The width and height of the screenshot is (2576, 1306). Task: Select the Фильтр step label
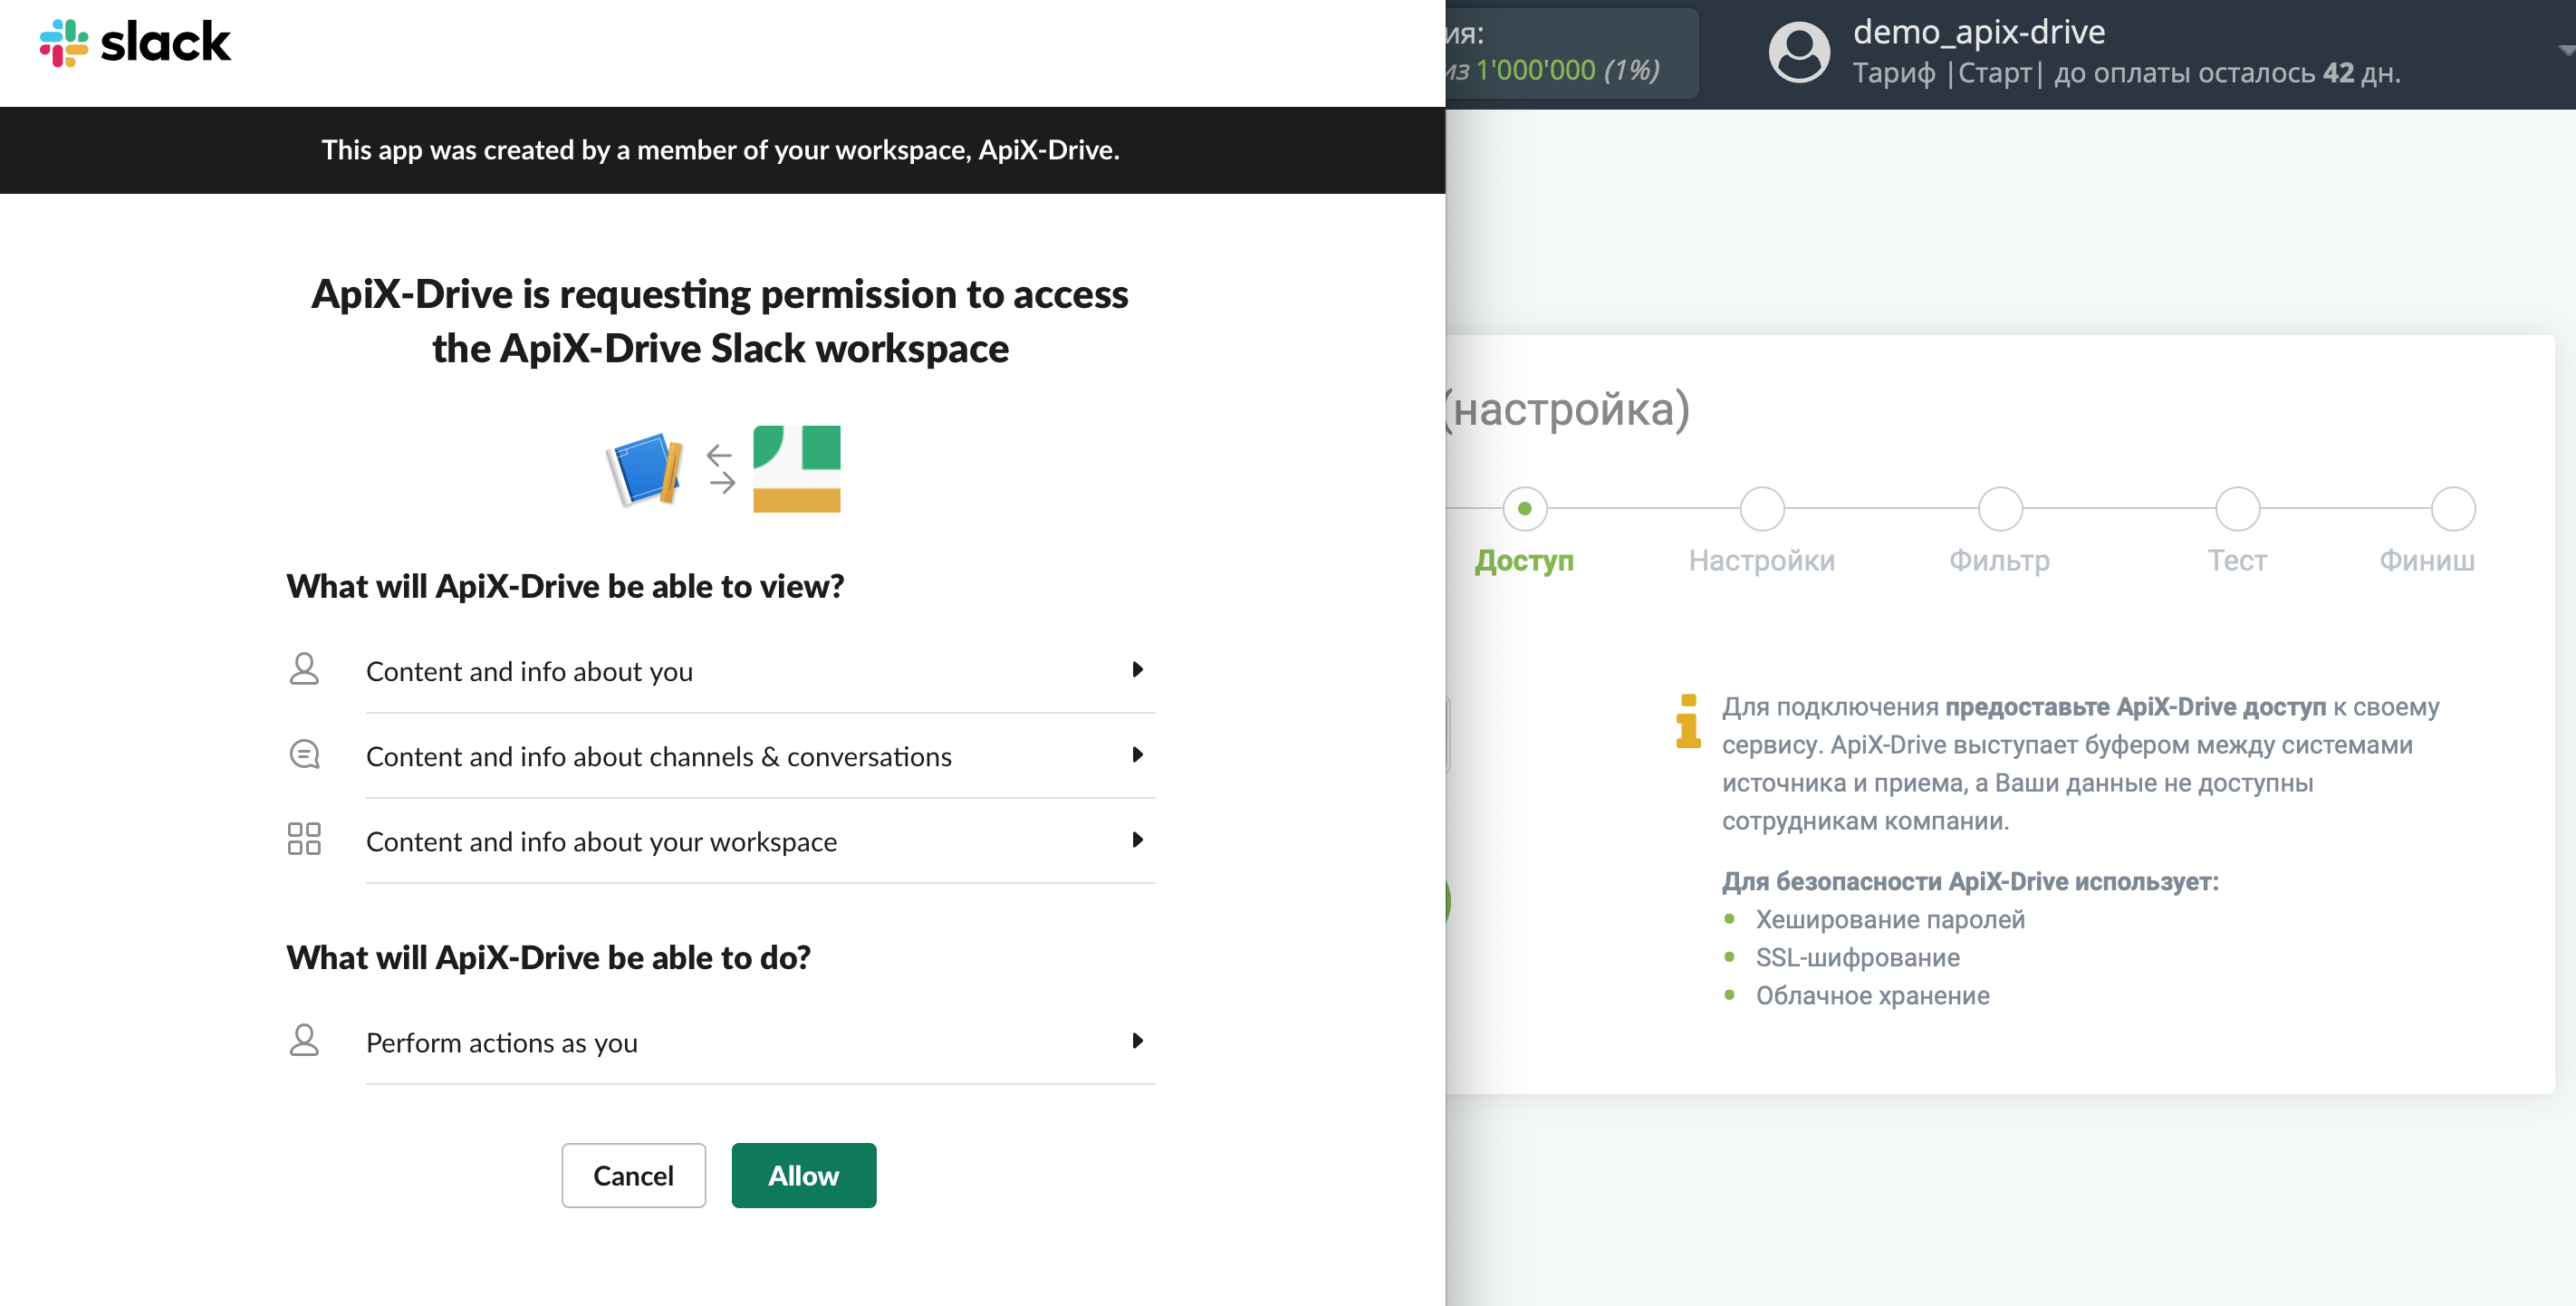(x=2000, y=560)
